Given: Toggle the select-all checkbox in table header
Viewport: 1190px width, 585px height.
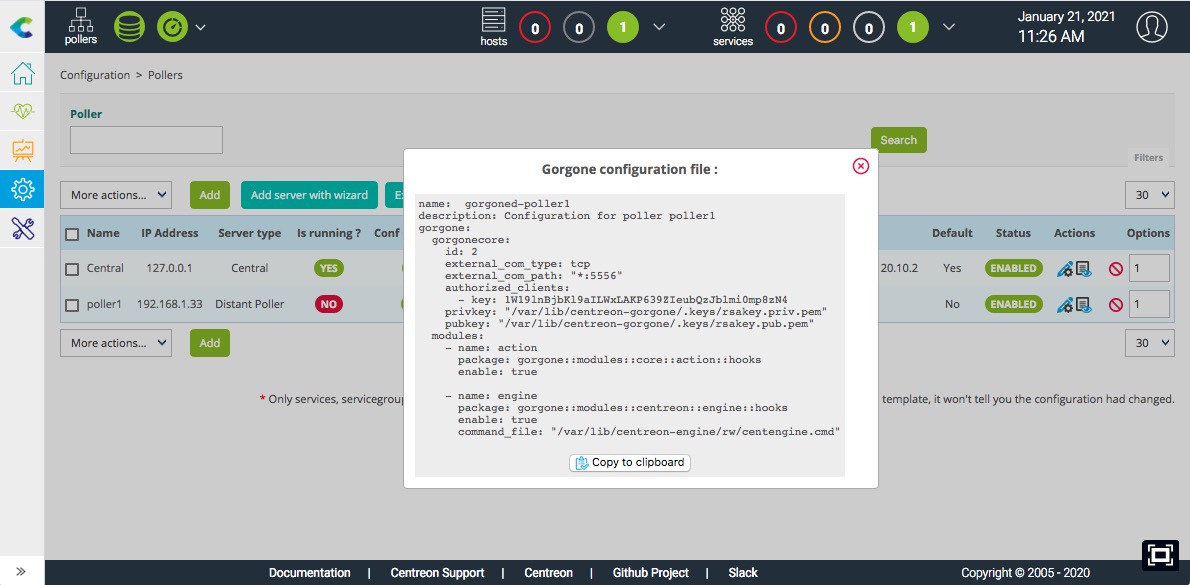Looking at the screenshot, I should pyautogui.click(x=72, y=234).
